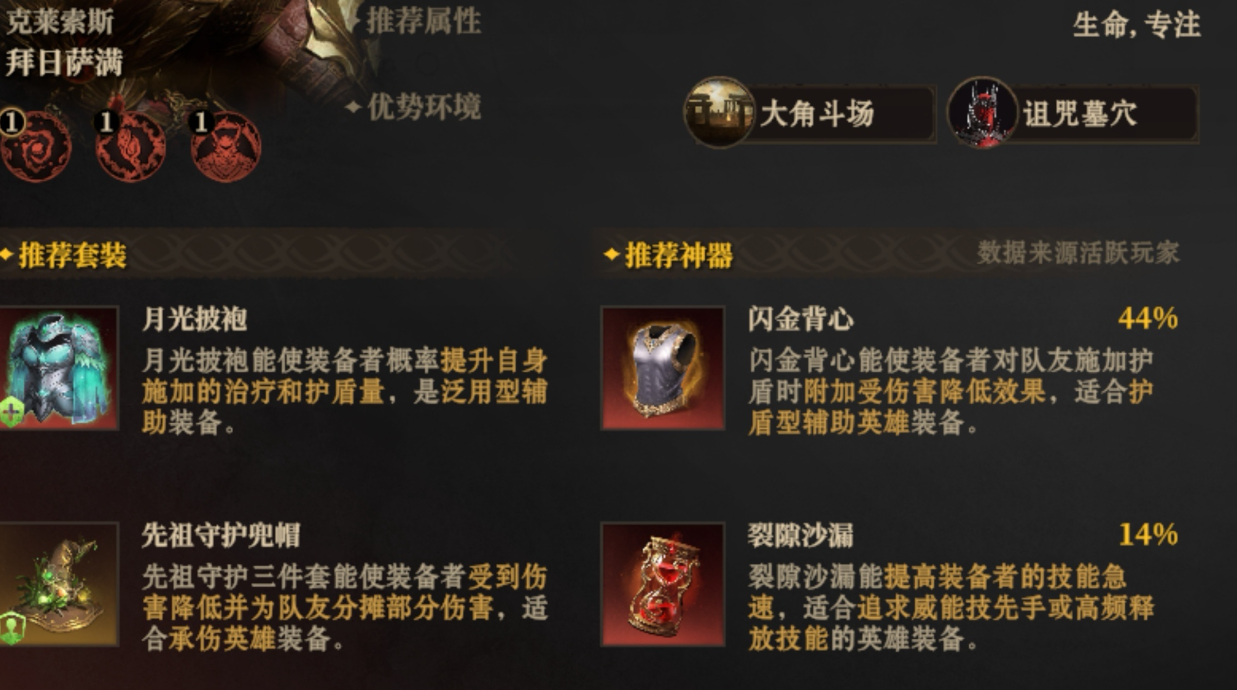Click the 优势环境 label
Screen dimensions: 1237x690
pos(423,106)
